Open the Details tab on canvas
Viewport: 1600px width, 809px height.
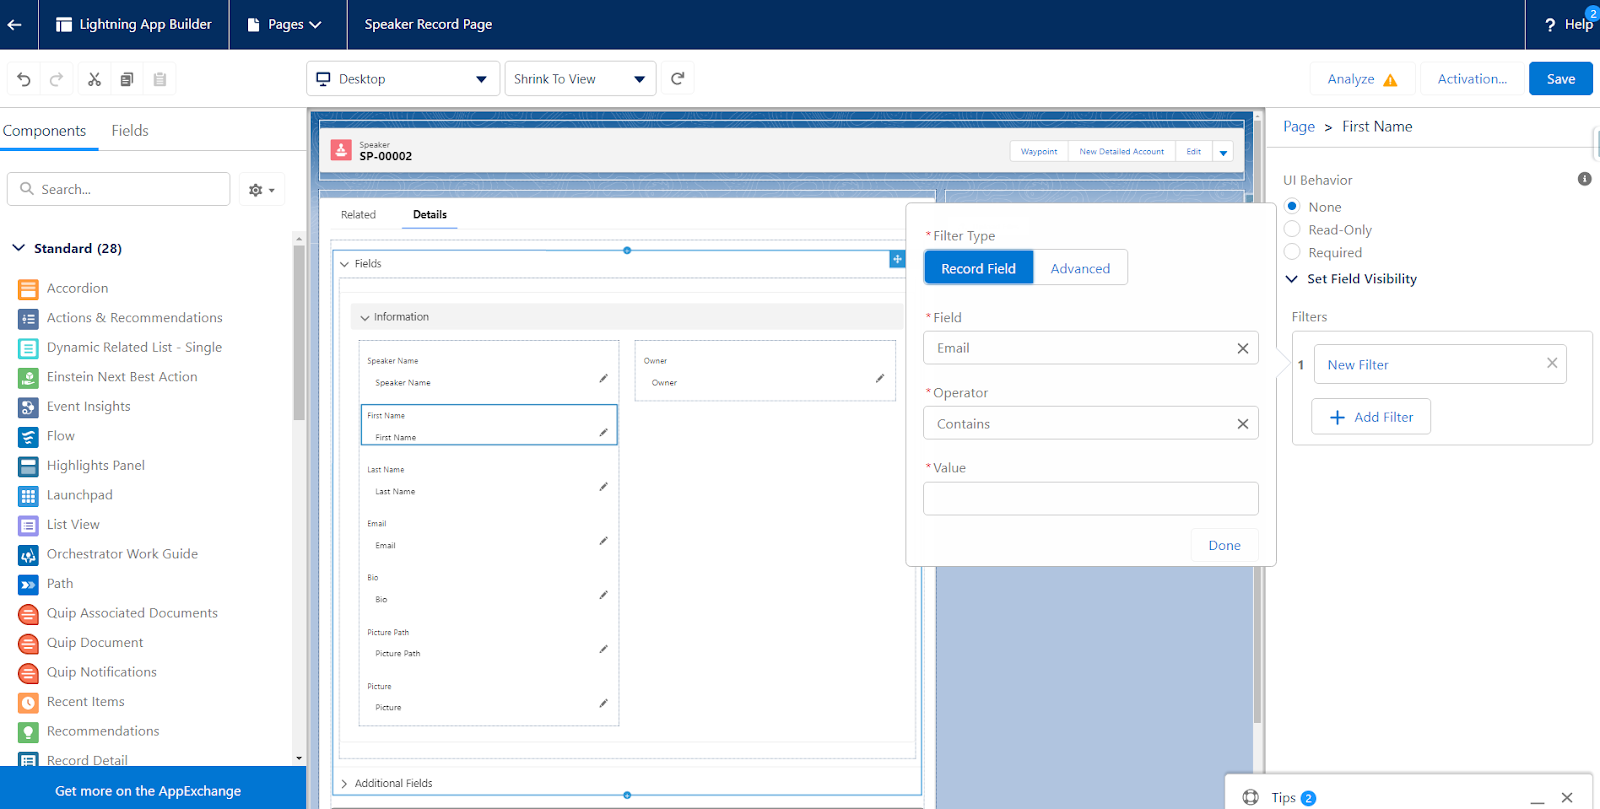(430, 215)
